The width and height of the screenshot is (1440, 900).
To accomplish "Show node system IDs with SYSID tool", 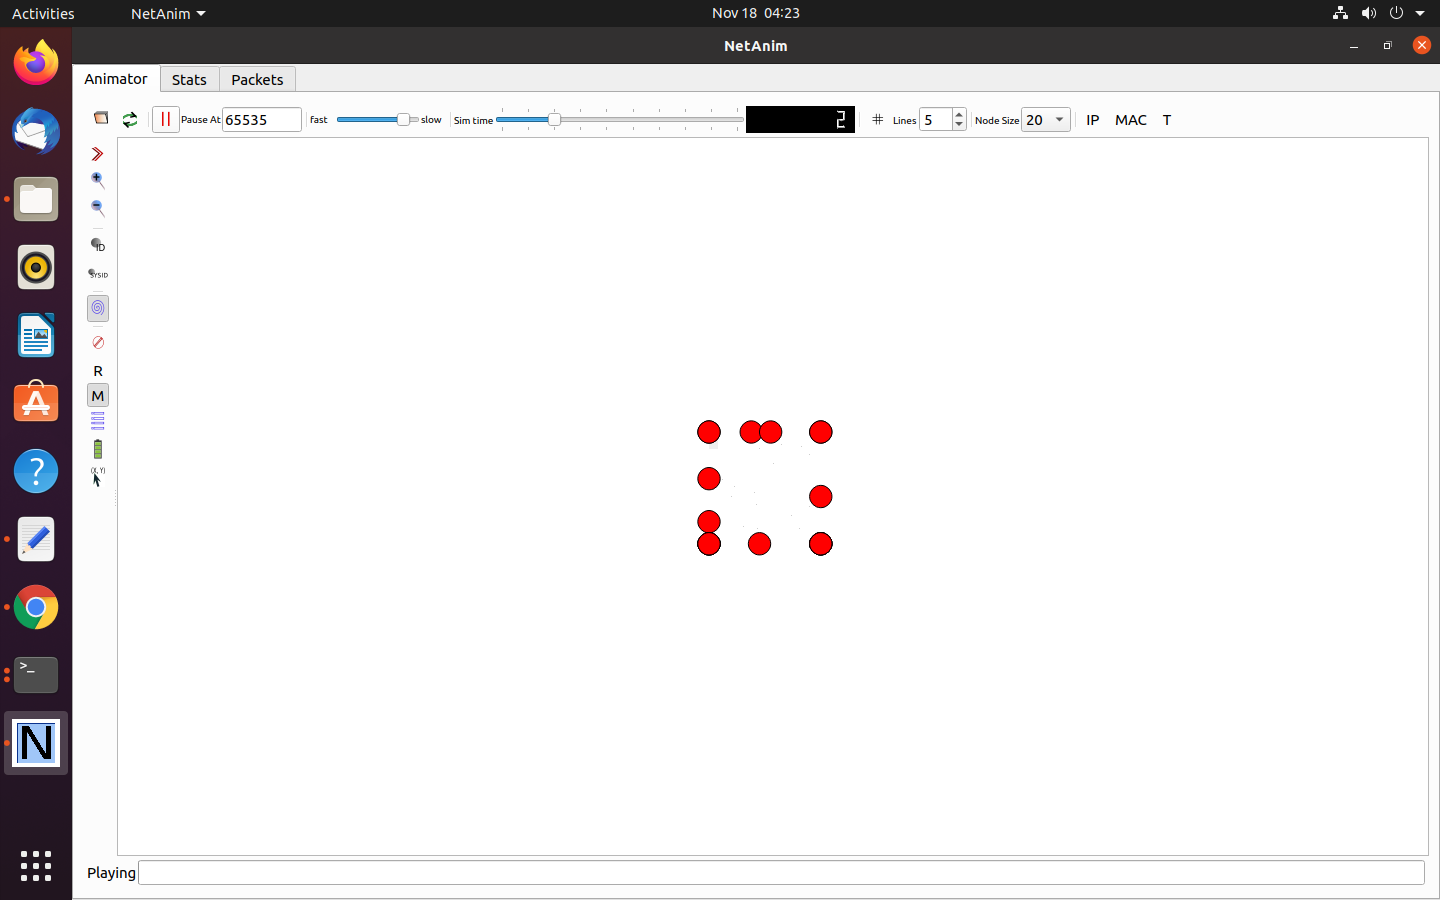I will pyautogui.click(x=97, y=274).
